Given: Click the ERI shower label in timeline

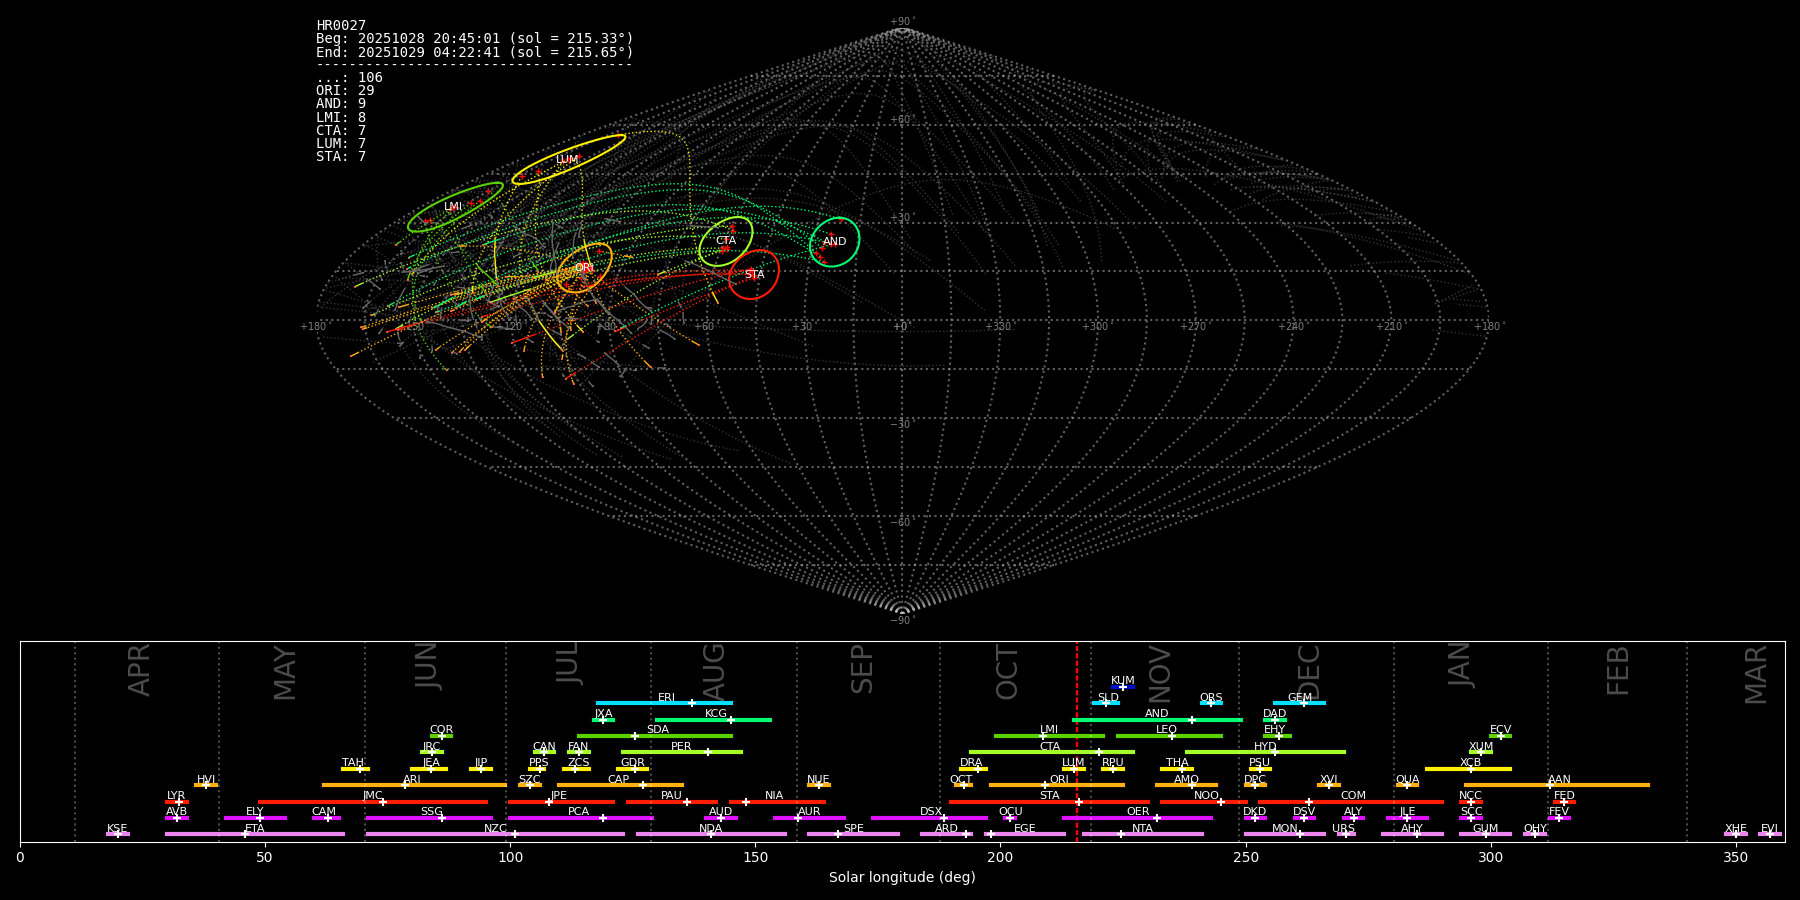Looking at the screenshot, I should point(666,698).
